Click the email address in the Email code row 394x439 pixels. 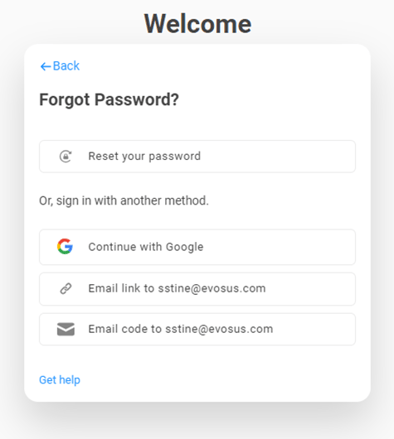[219, 329]
